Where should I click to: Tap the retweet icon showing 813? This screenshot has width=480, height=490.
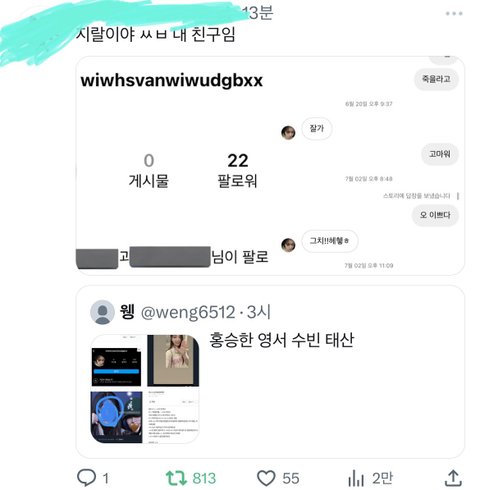(175, 478)
